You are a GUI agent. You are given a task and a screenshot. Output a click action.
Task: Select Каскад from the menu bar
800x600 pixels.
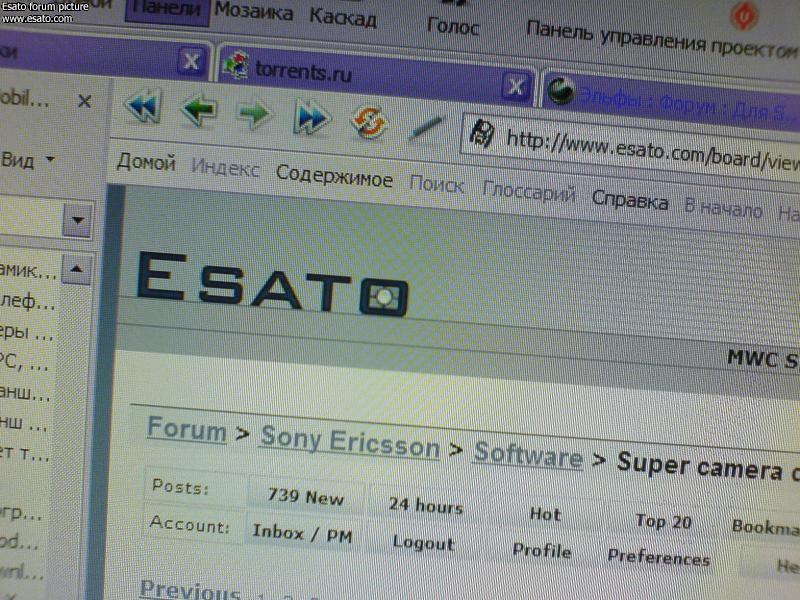[x=343, y=17]
